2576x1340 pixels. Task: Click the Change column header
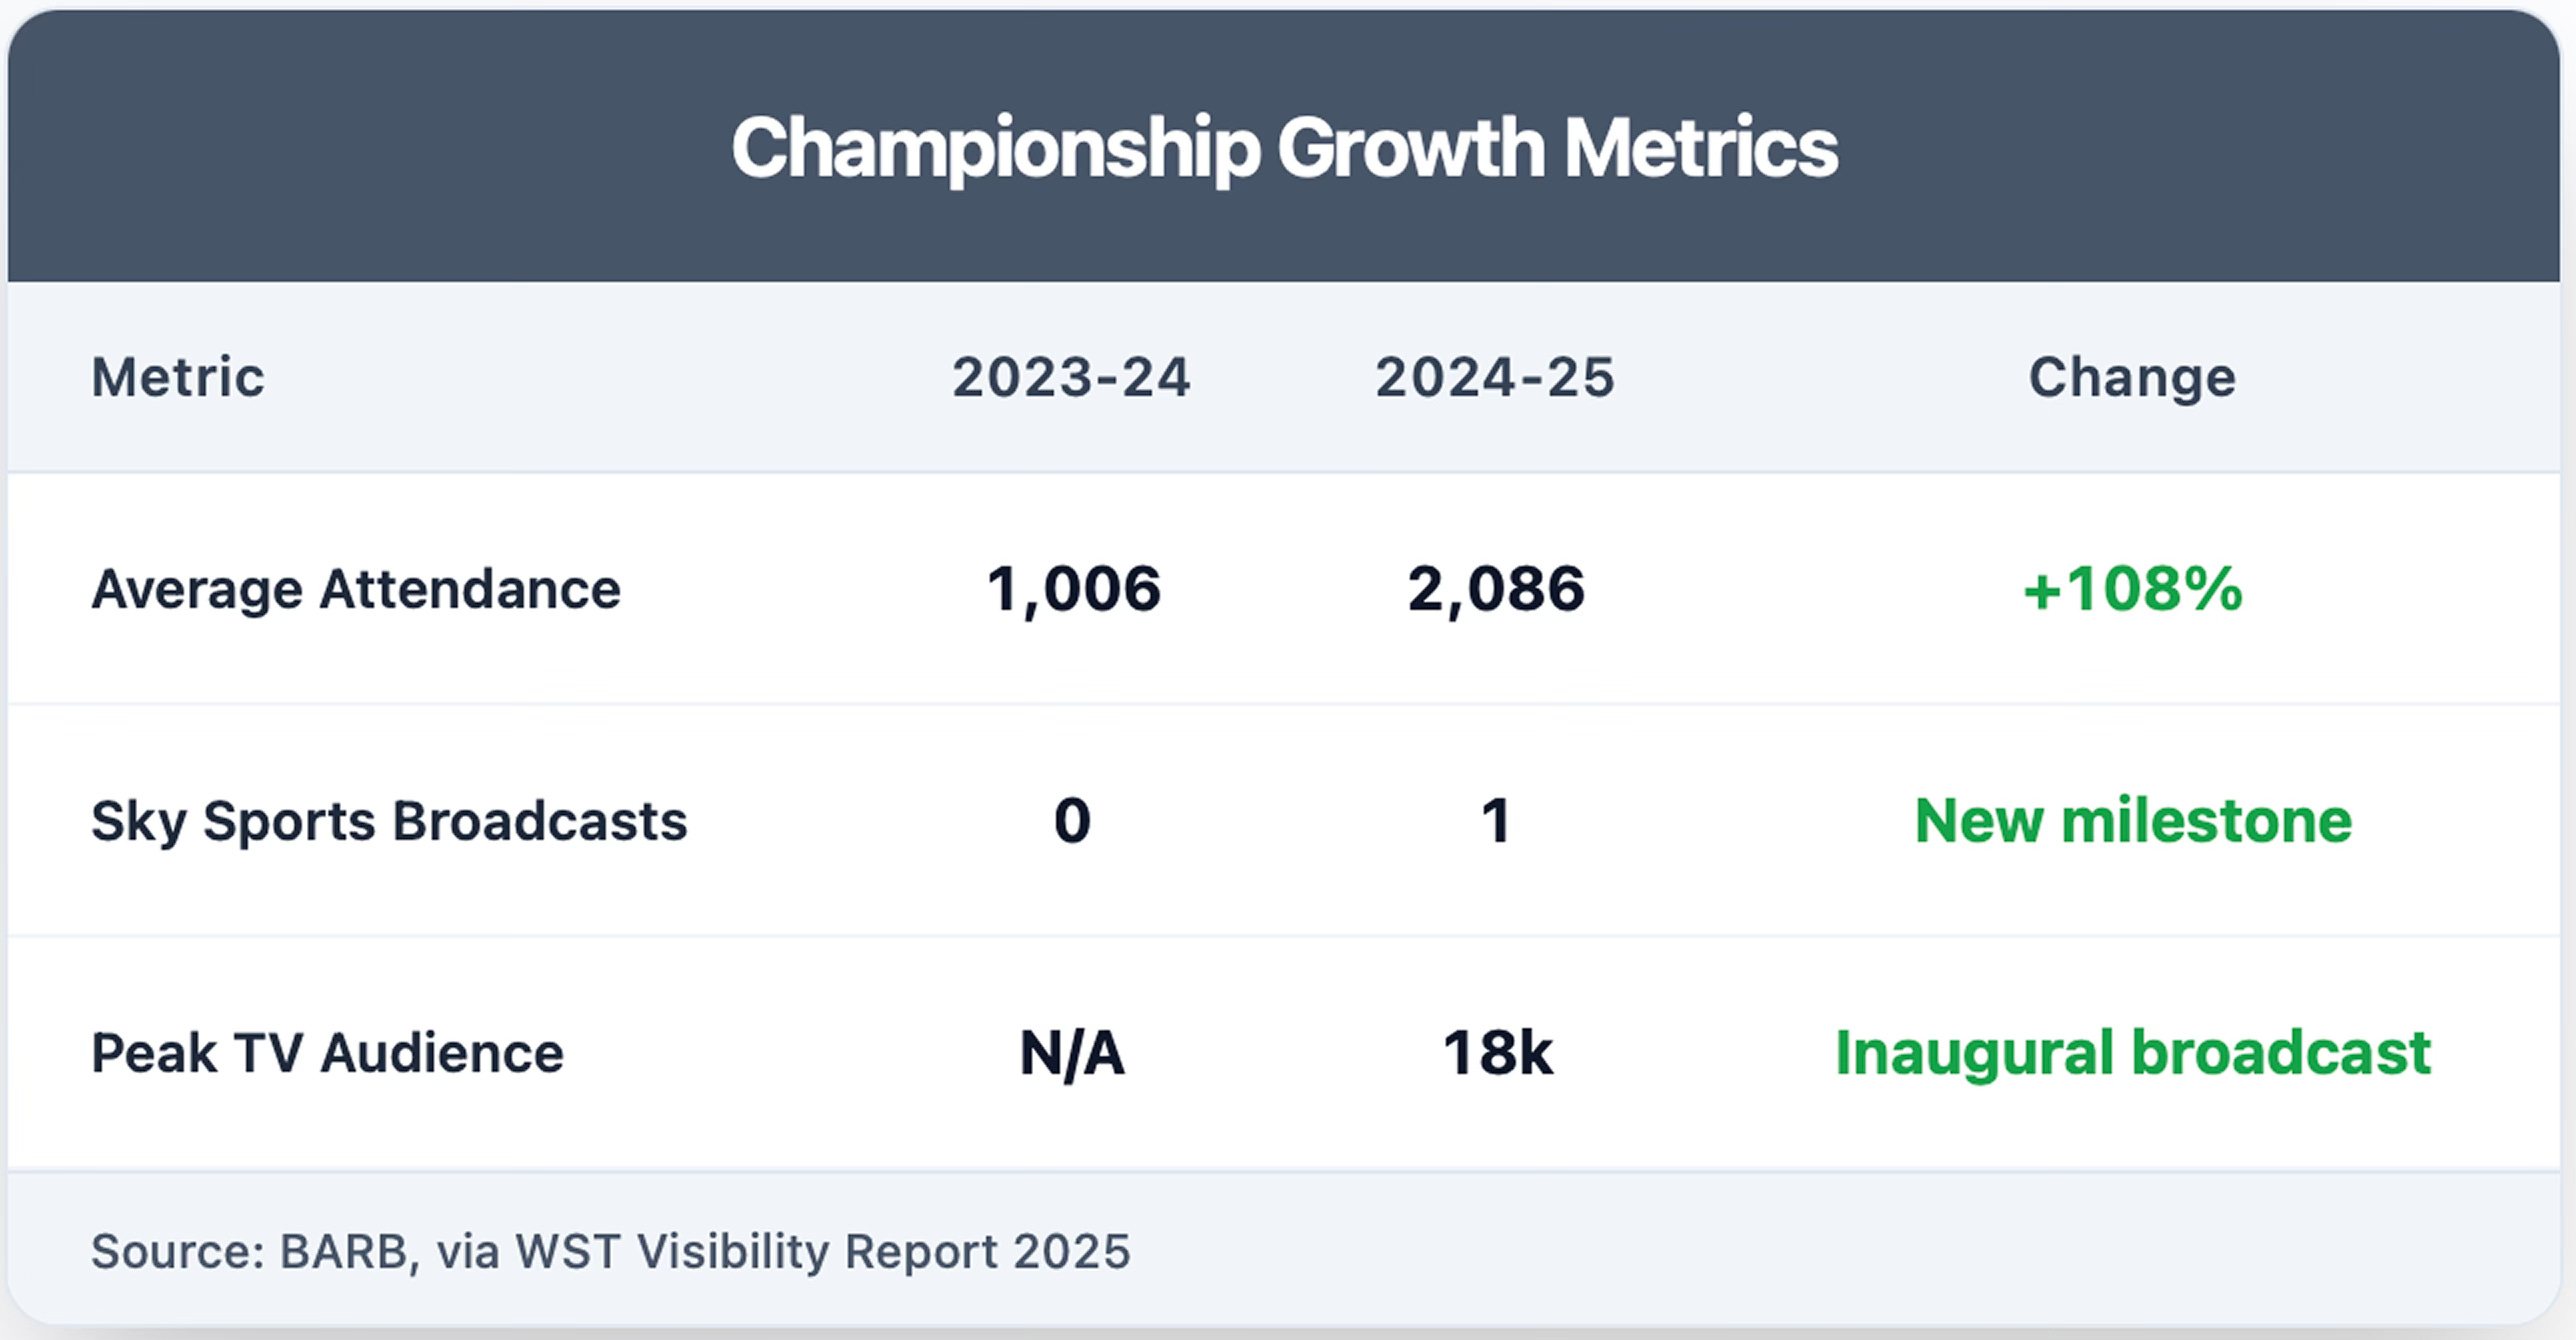coord(2132,378)
